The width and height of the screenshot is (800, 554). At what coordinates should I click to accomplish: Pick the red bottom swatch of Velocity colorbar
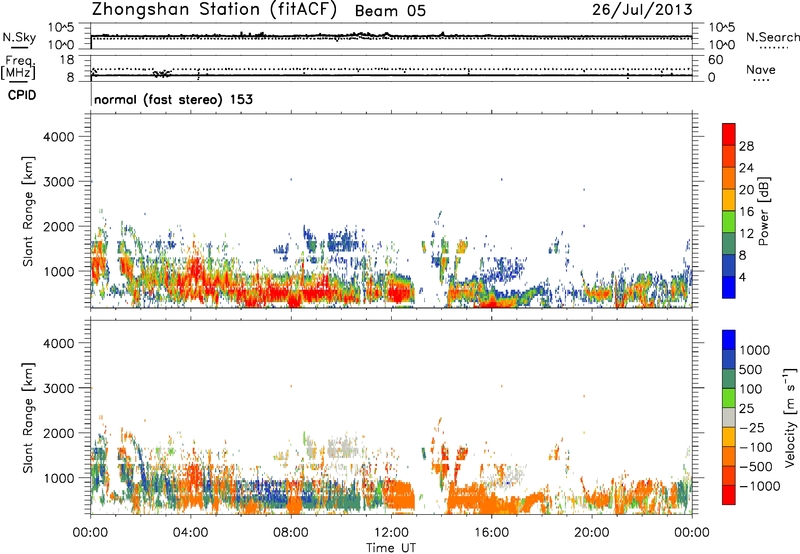729,495
